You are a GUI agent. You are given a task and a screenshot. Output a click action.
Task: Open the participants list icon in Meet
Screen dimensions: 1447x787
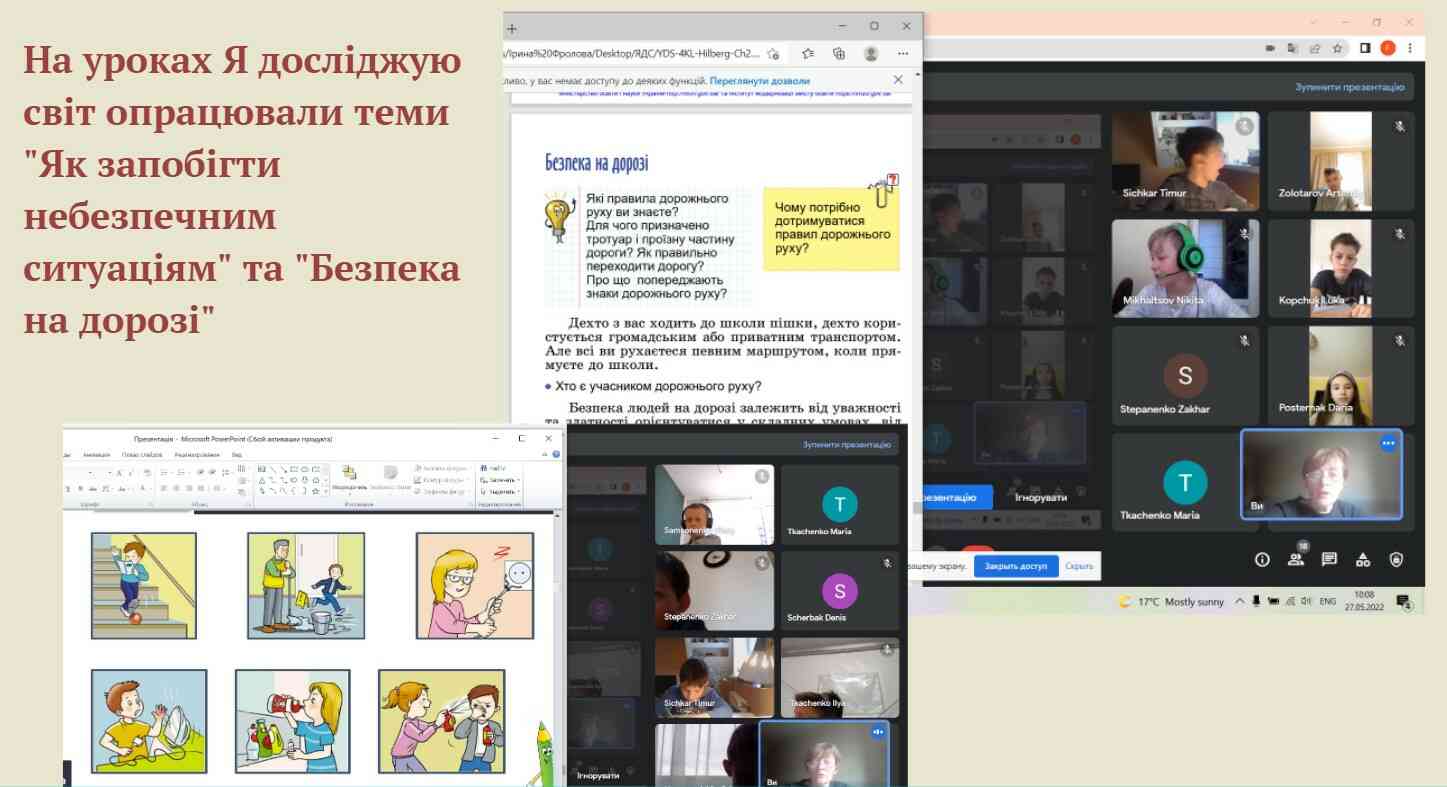click(1296, 559)
